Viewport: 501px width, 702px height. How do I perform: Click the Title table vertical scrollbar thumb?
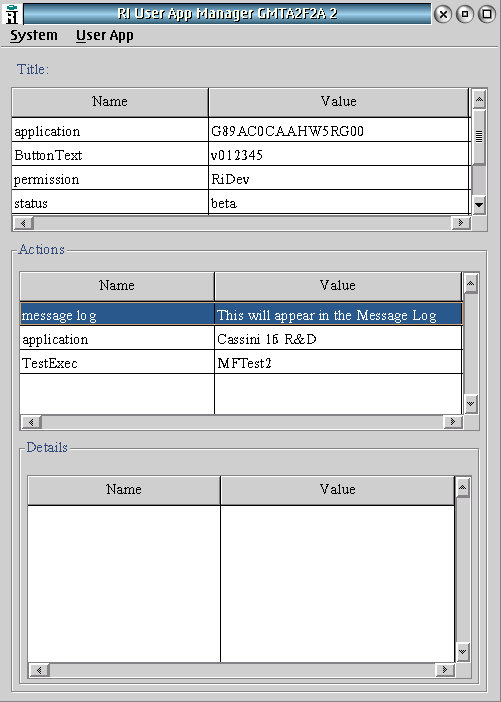click(x=479, y=137)
